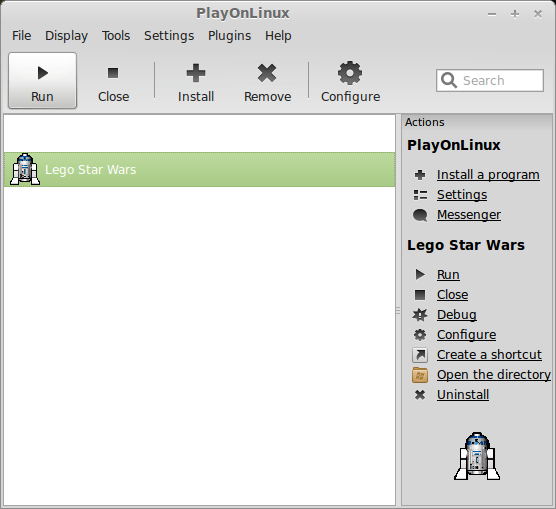Open Configure via toolbar gear icon
The width and height of the screenshot is (556, 509).
[350, 73]
